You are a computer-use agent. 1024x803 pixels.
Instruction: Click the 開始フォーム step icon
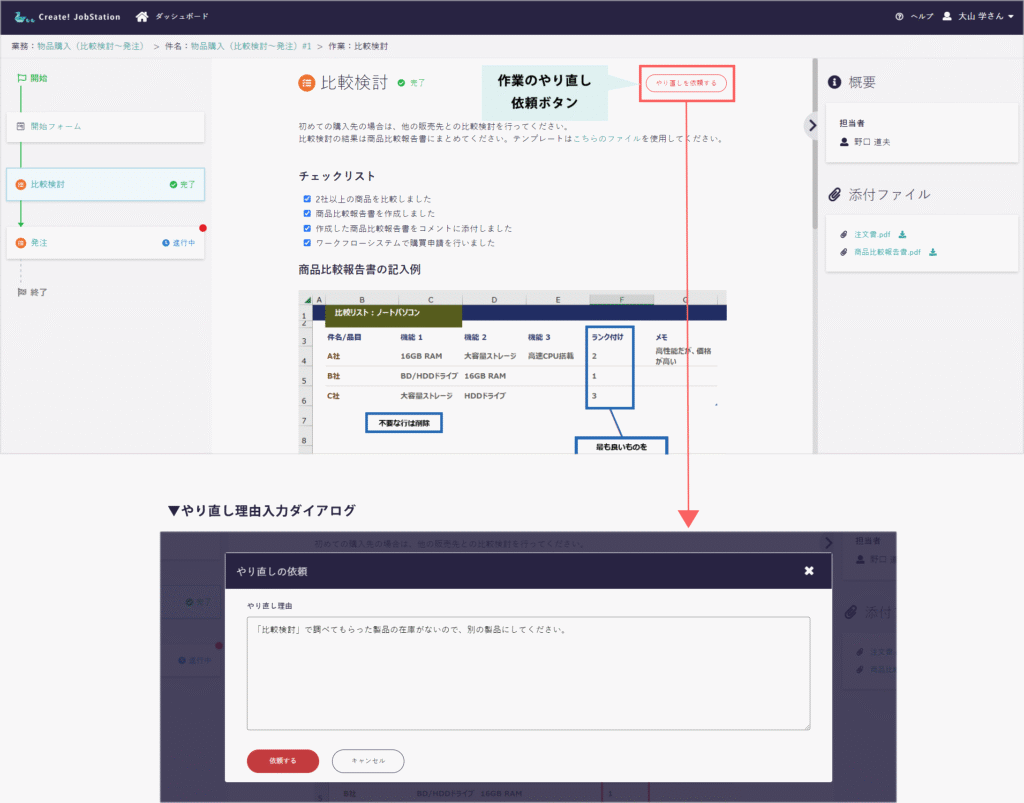21,127
